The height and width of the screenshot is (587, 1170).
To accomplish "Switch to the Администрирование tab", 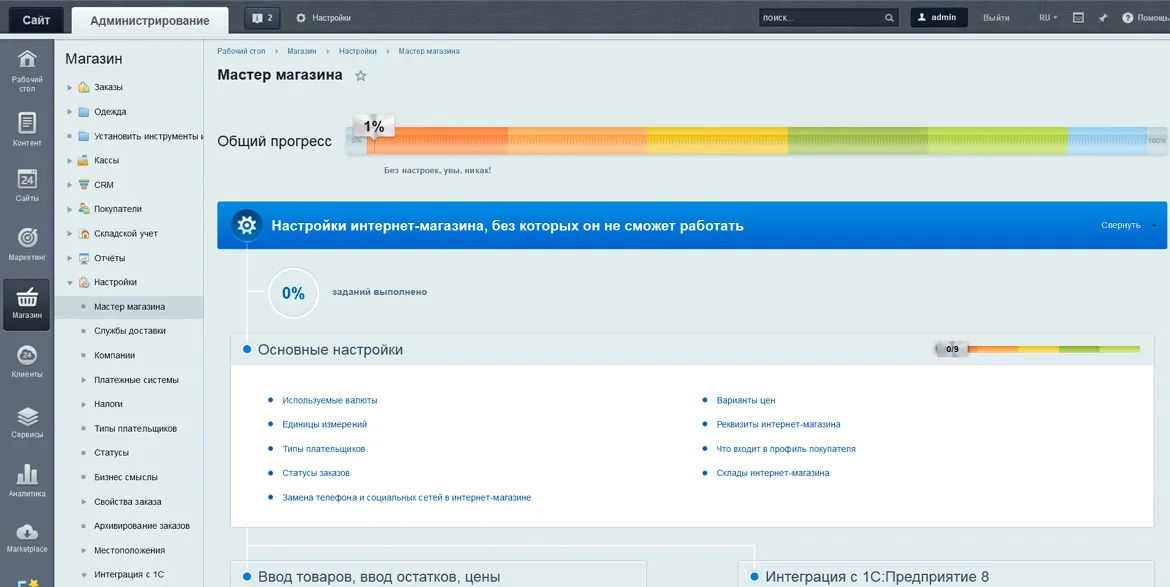I will click(150, 20).
